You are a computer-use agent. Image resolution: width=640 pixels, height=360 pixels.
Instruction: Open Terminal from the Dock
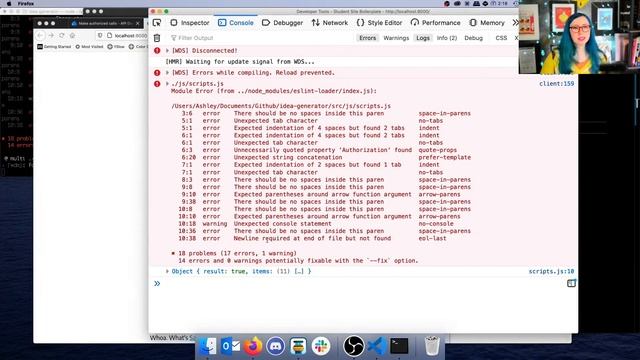pos(399,346)
